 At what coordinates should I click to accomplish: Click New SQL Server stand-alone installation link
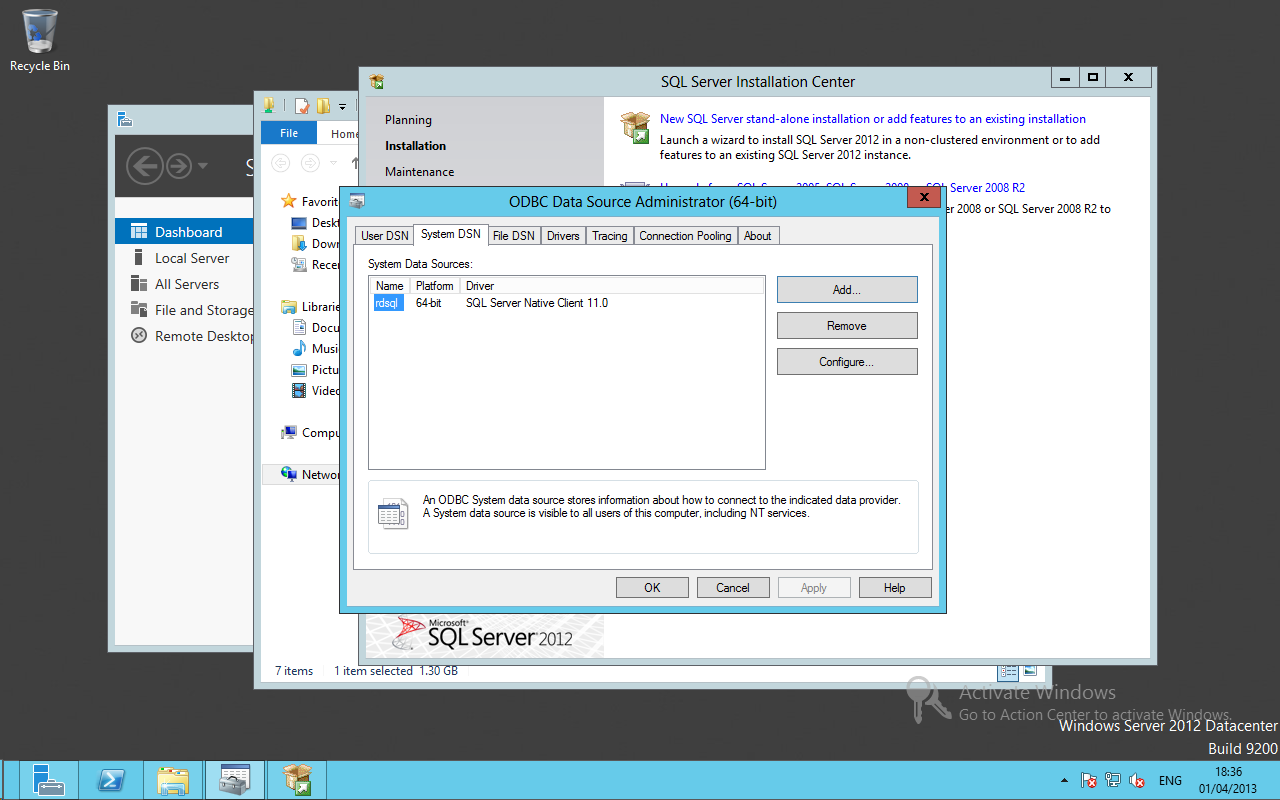(x=873, y=119)
